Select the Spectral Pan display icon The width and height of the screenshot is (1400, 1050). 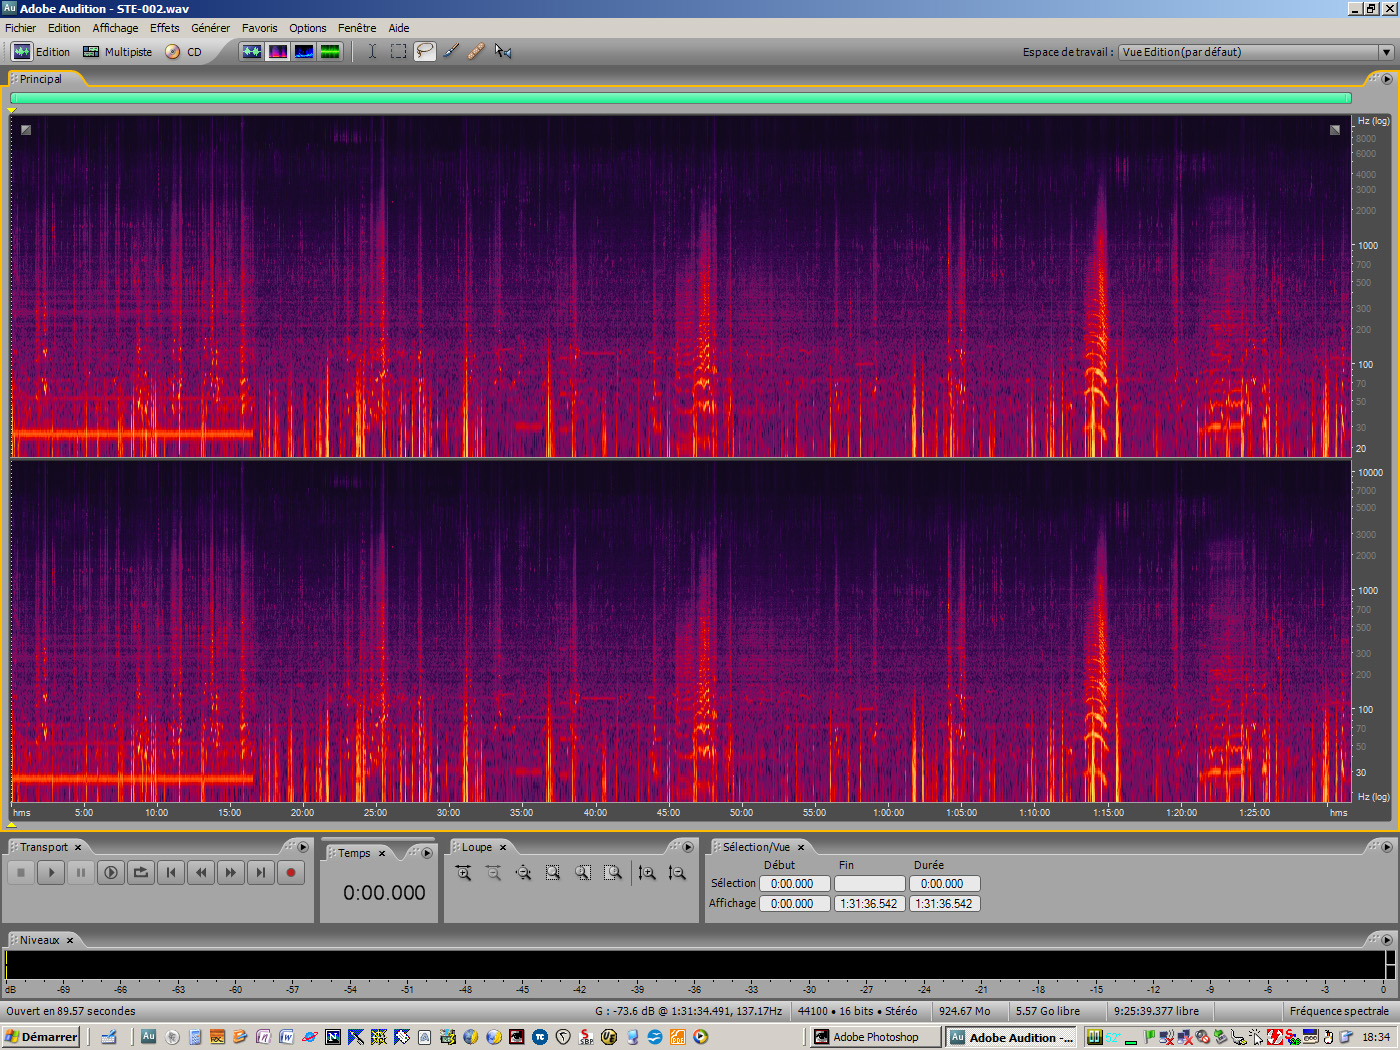pyautogui.click(x=303, y=51)
